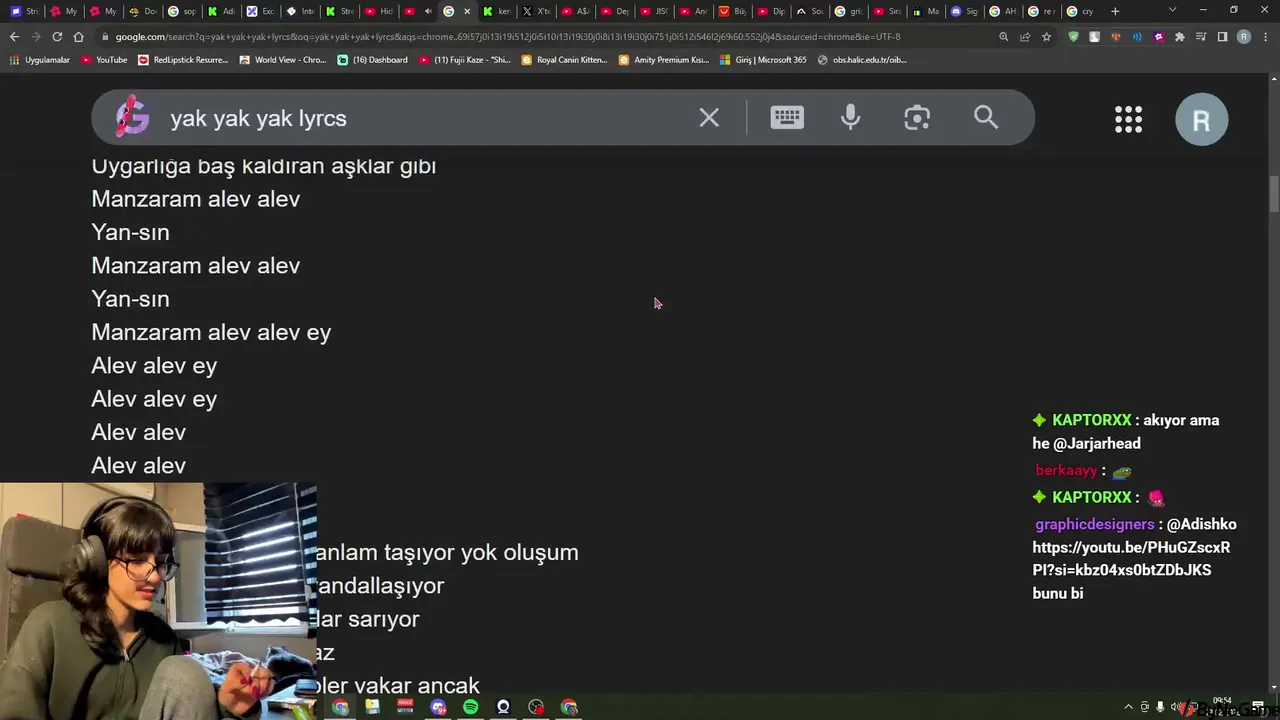Open the Google account avatar R
The height and width of the screenshot is (720, 1280).
click(1201, 119)
